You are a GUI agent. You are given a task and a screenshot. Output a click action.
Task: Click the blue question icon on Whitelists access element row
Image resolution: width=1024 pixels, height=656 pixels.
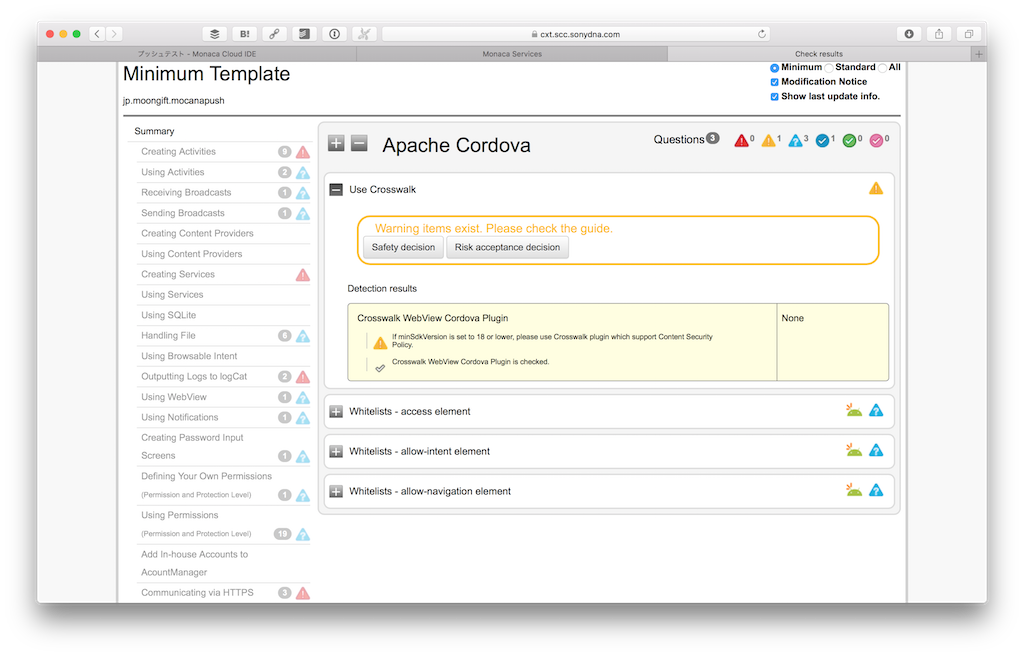click(876, 410)
